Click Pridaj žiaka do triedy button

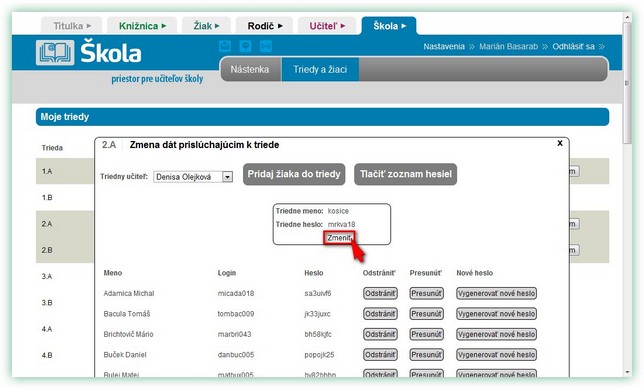[294, 174]
